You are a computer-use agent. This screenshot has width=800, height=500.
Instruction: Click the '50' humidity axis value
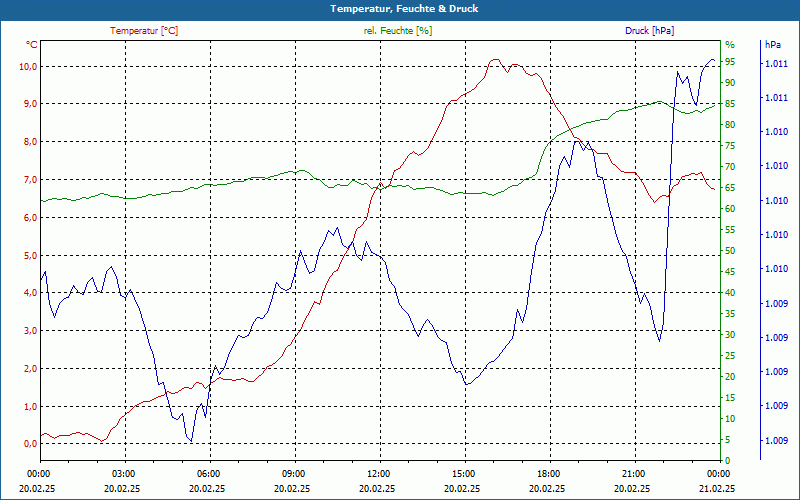point(730,251)
